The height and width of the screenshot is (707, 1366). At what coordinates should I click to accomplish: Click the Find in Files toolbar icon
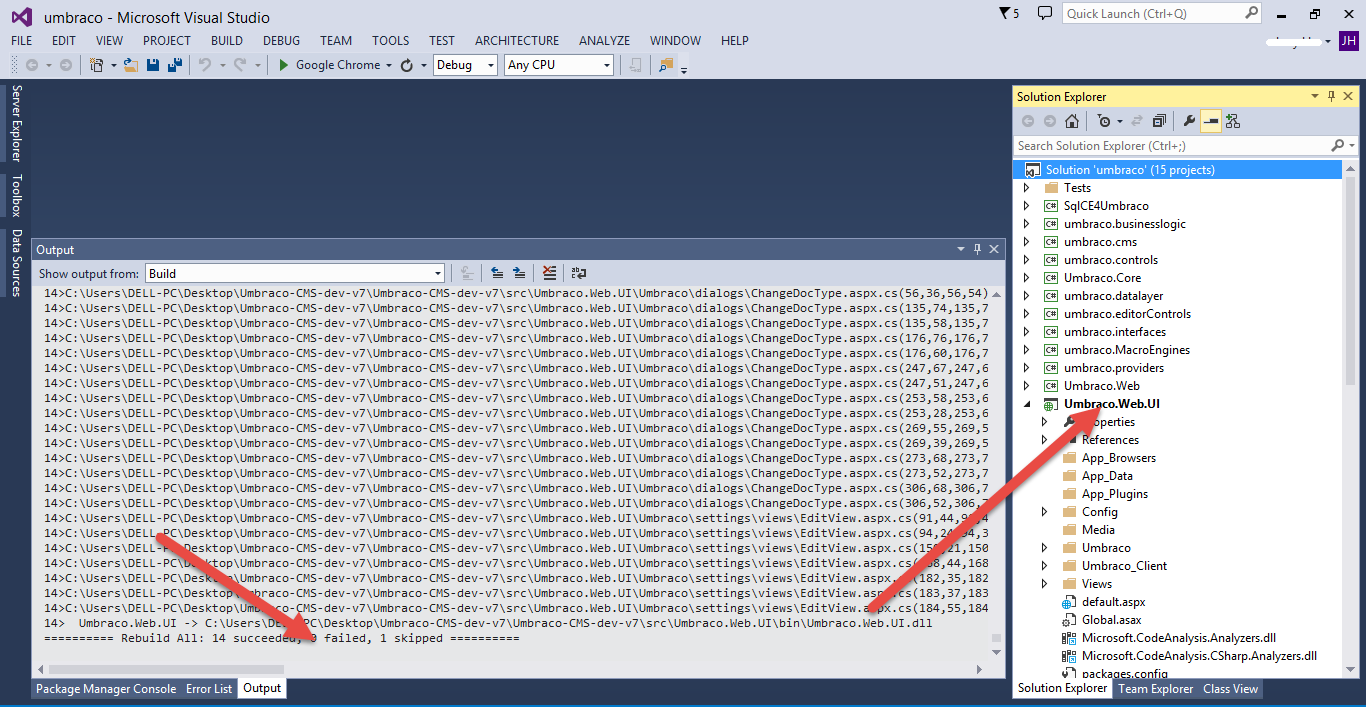coord(666,65)
